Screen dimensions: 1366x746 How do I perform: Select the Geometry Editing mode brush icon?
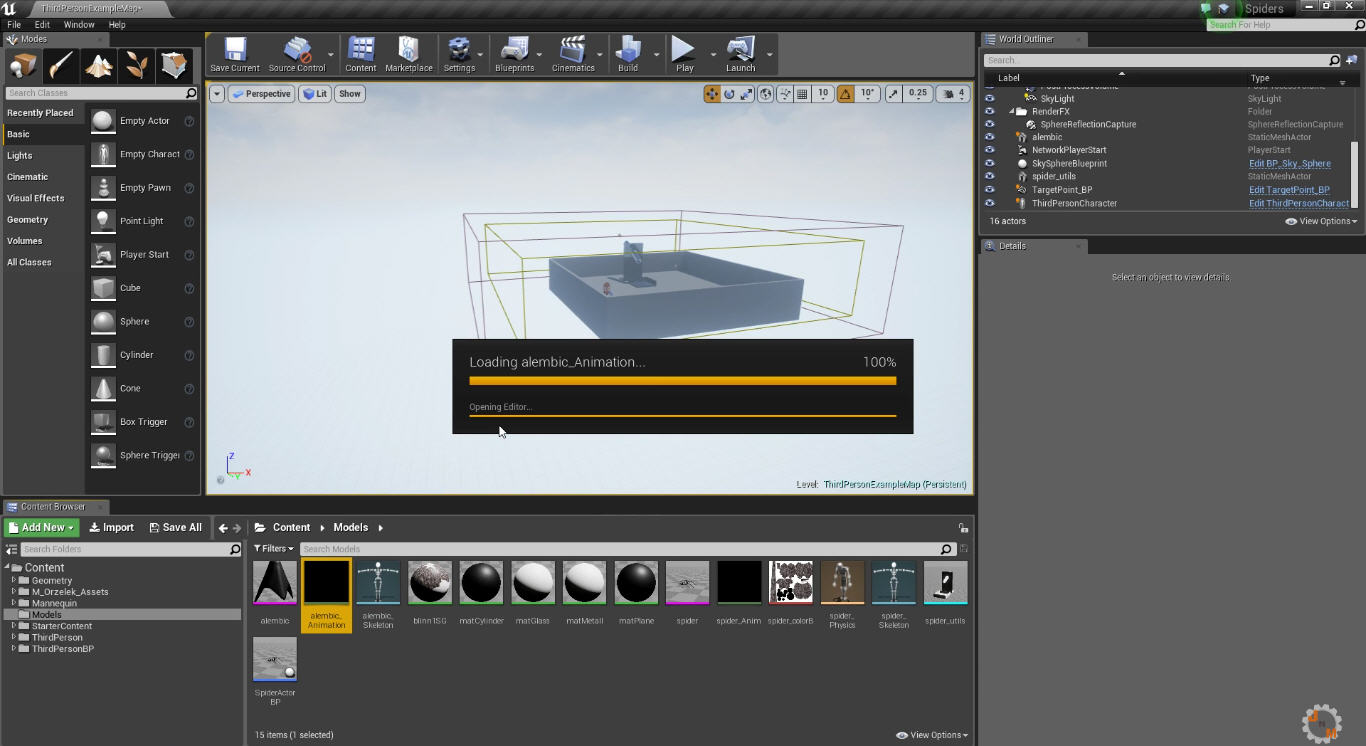174,65
